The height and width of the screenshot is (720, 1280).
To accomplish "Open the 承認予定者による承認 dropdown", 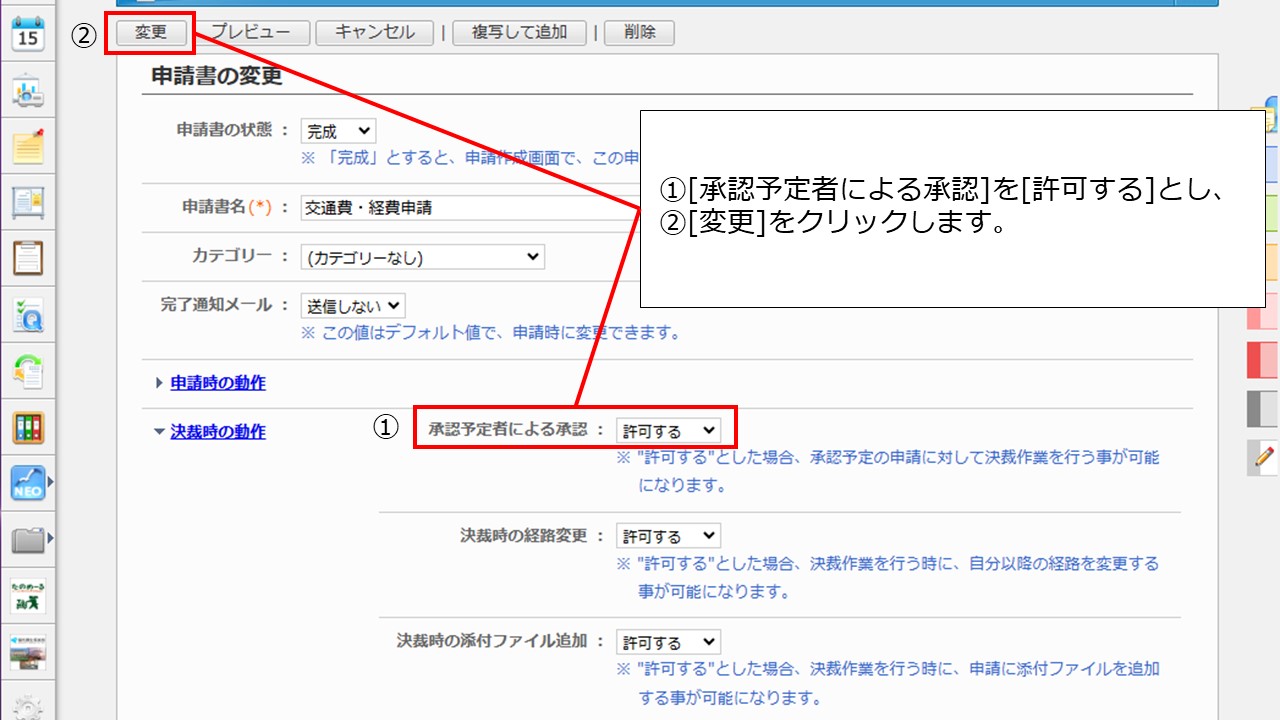I will coord(667,430).
